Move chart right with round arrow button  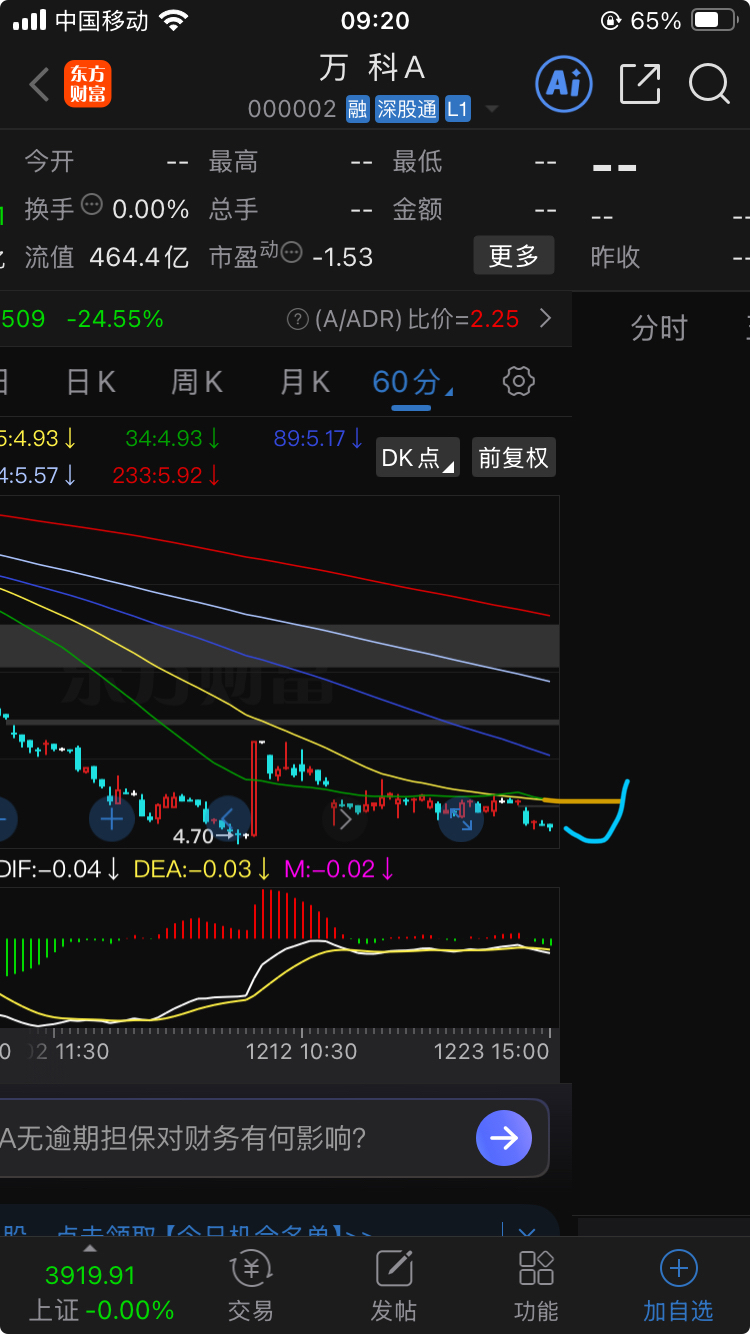point(344,819)
